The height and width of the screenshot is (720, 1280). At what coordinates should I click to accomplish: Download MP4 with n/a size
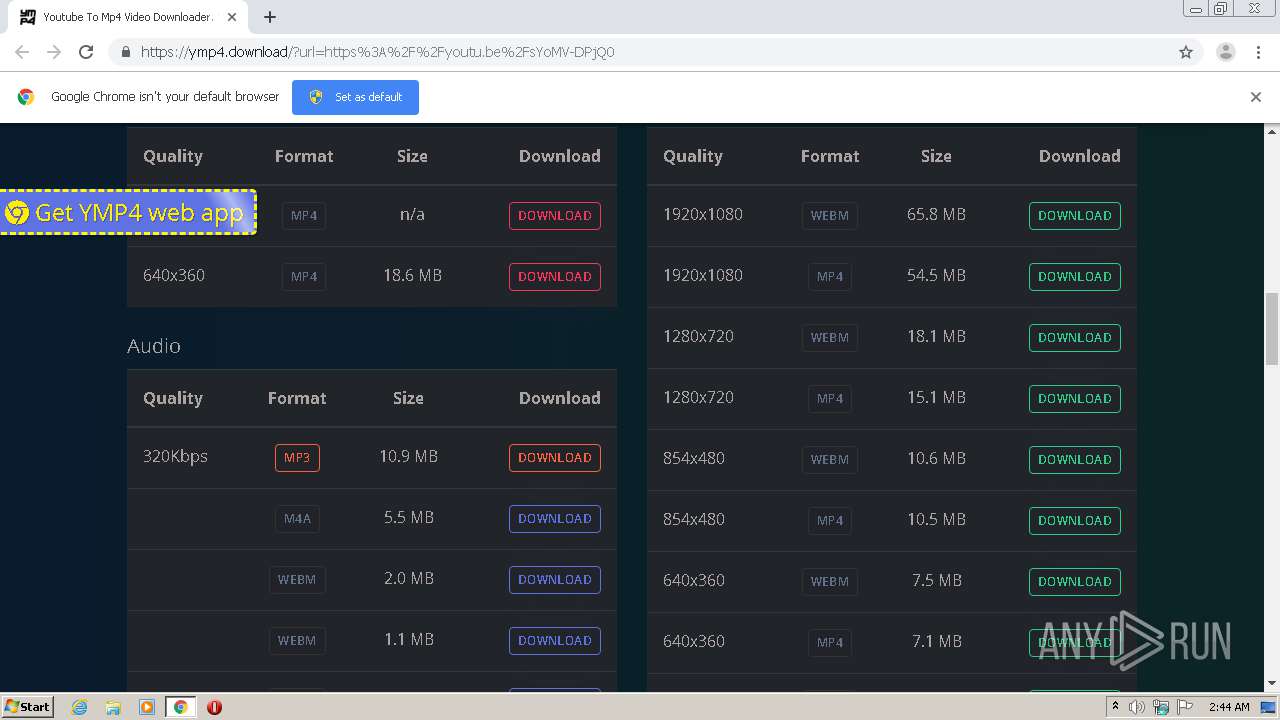(x=555, y=216)
